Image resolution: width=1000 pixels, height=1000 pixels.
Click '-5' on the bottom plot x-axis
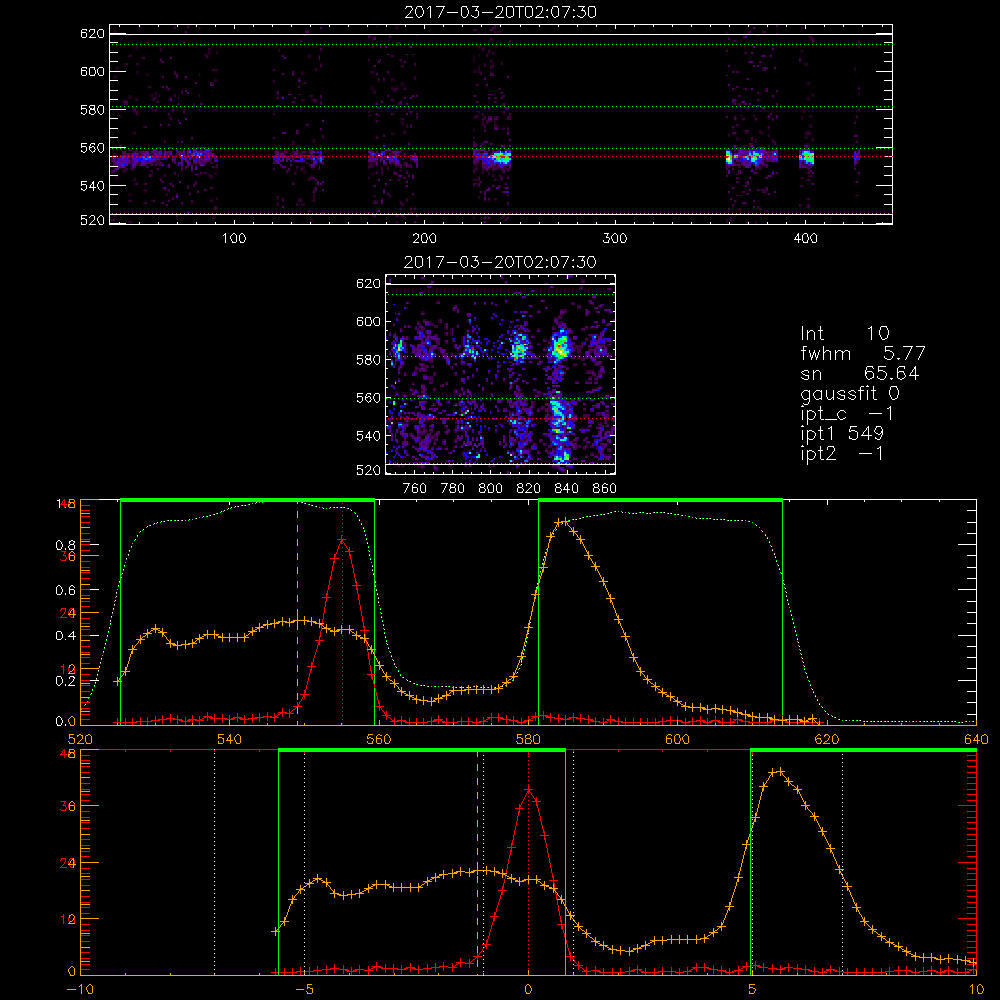pos(304,989)
